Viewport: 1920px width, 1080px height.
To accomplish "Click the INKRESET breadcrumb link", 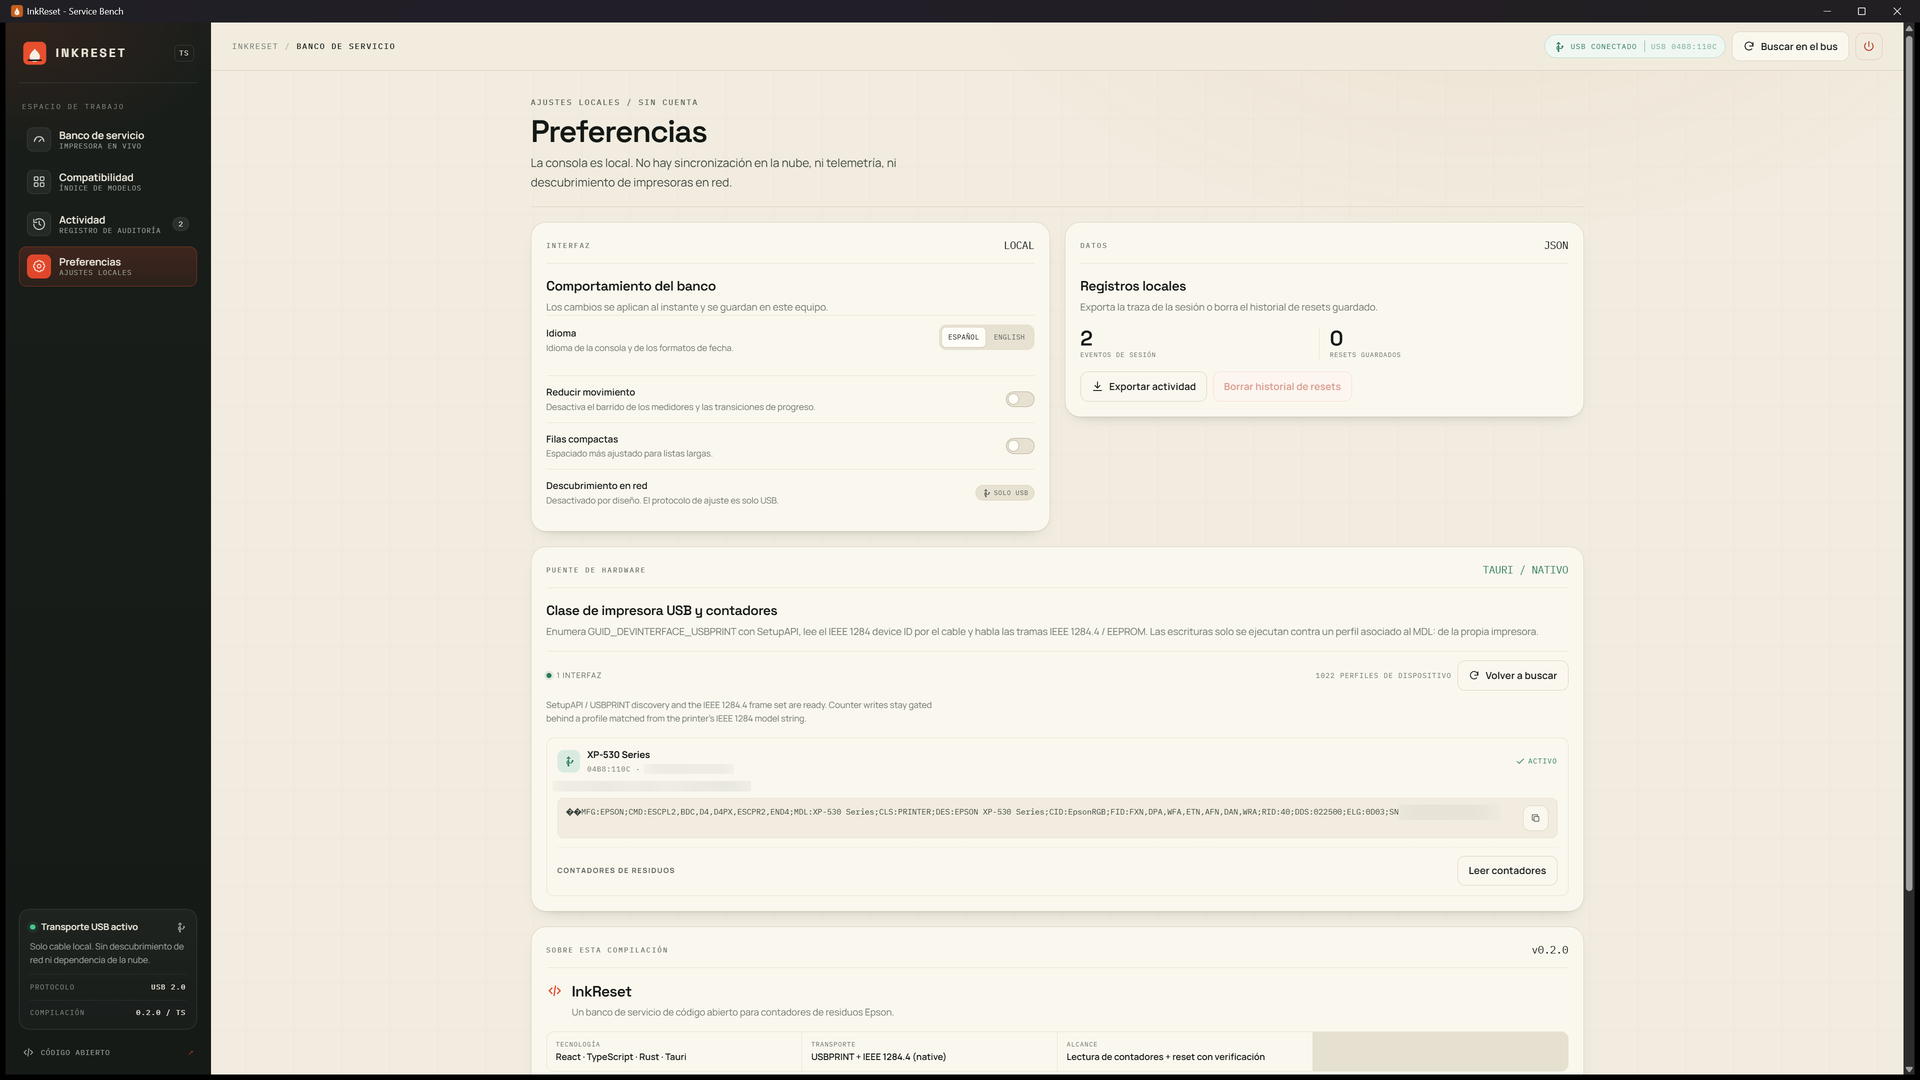I will [x=255, y=46].
